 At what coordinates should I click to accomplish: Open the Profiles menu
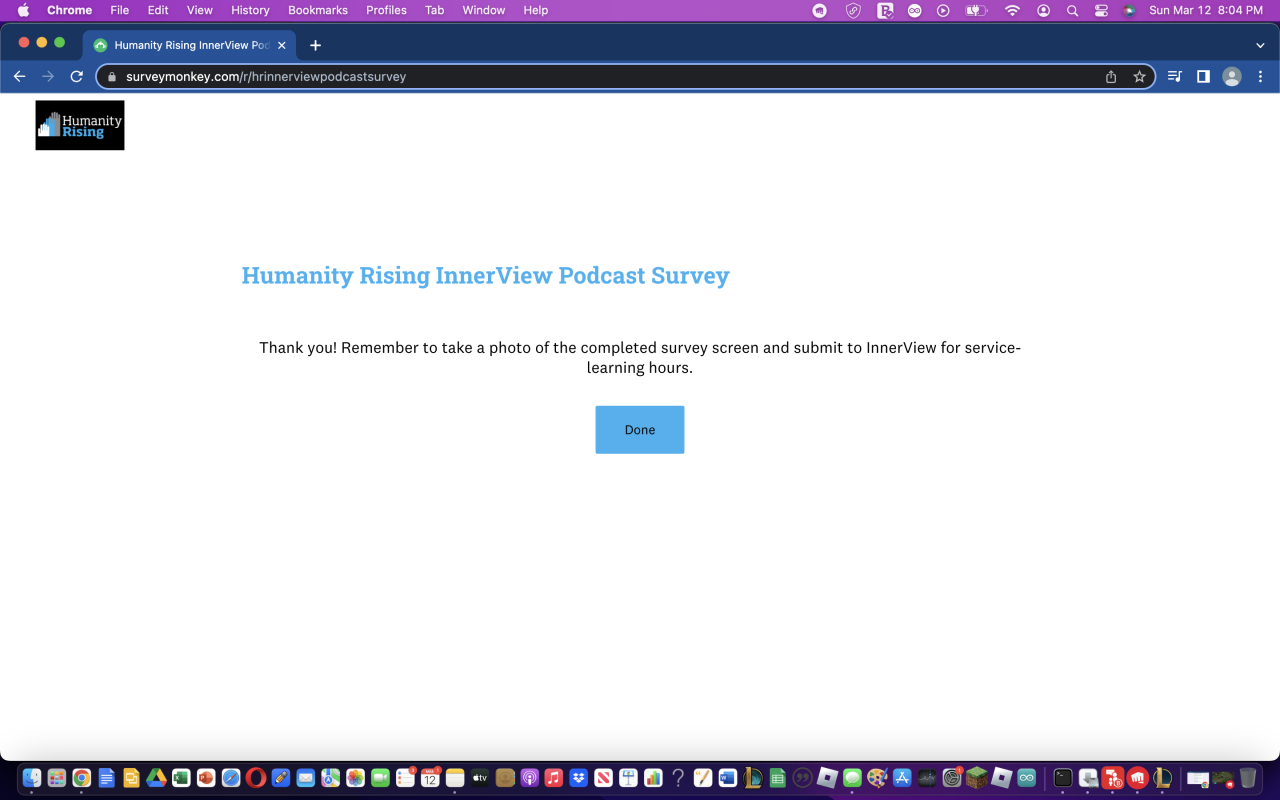point(386,10)
